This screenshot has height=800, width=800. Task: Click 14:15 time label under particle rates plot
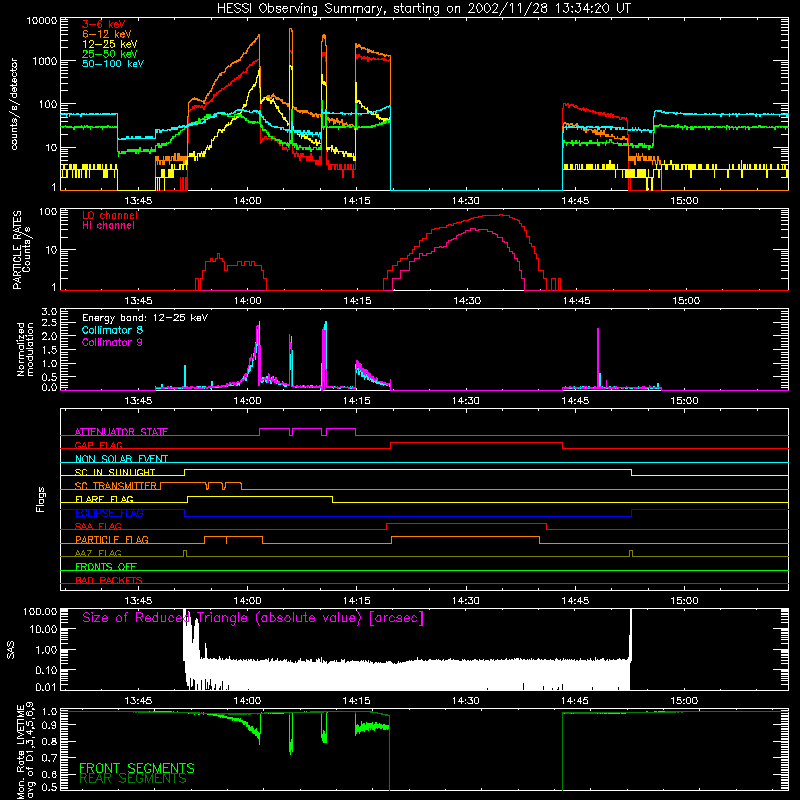(357, 301)
